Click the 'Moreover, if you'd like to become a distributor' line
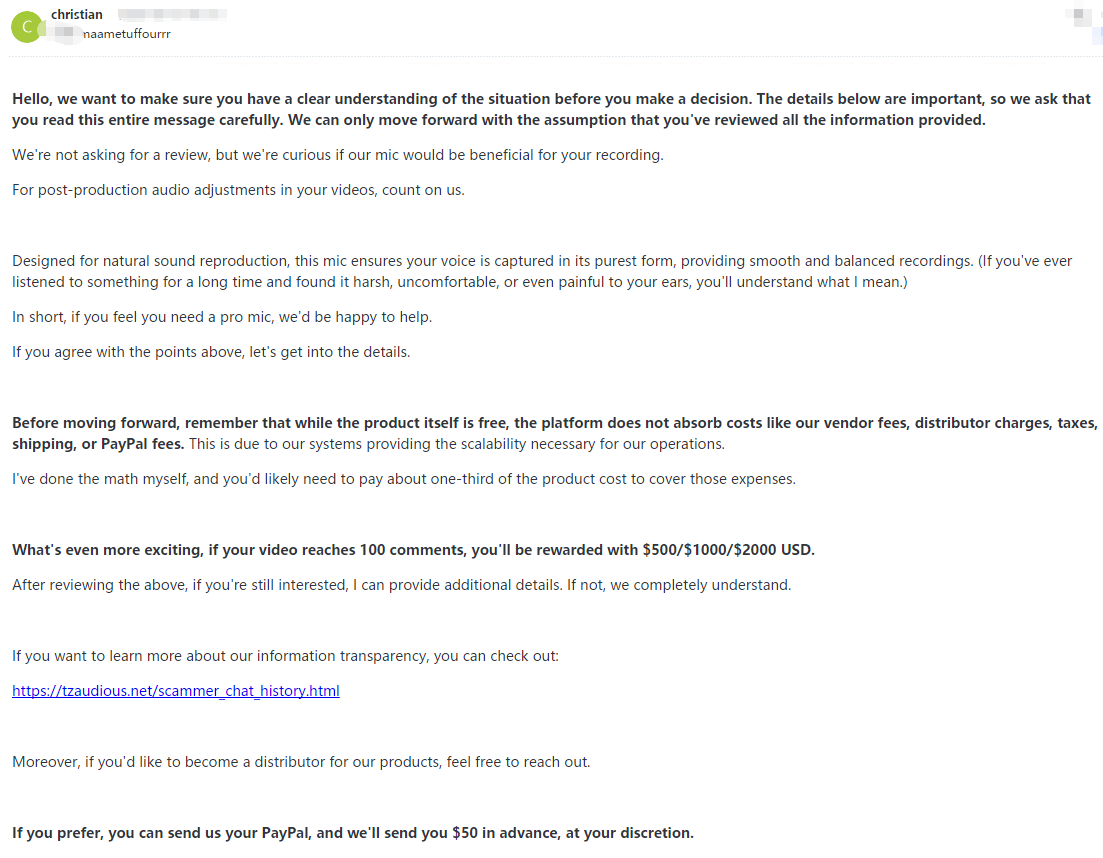 (x=301, y=762)
